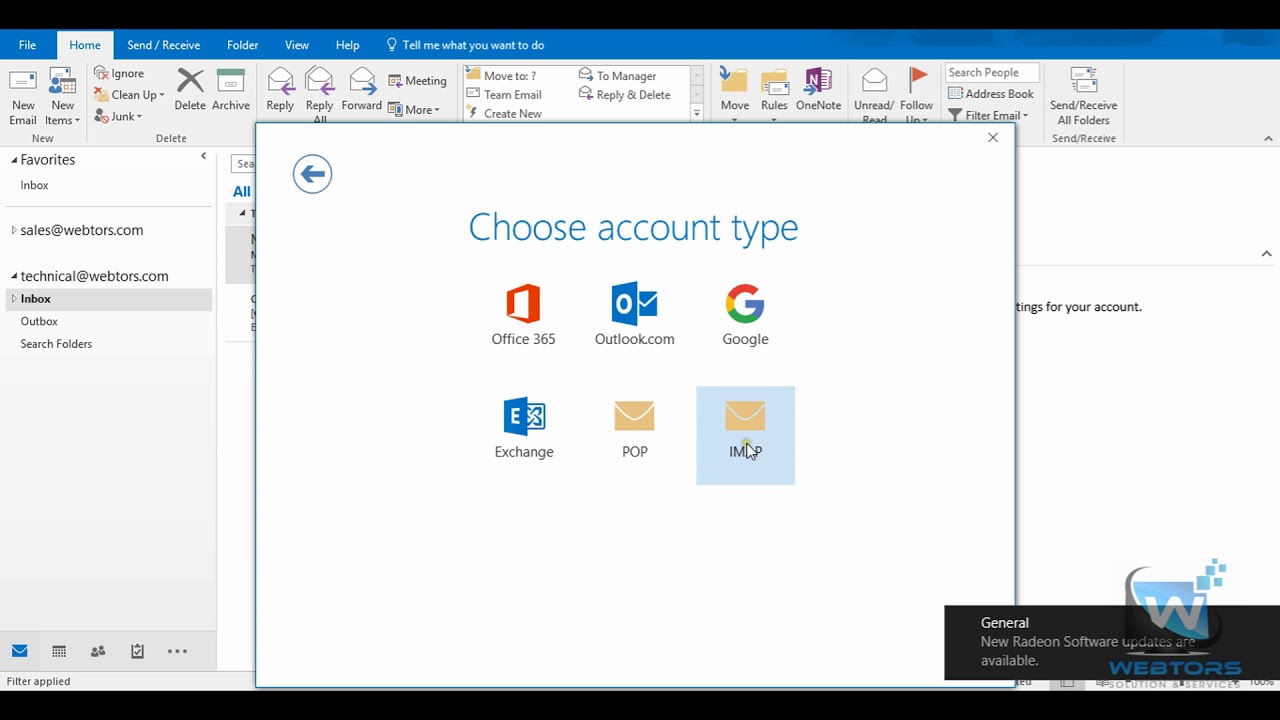This screenshot has width=1280, height=720.
Task: Click Tell me what you want to do
Action: pos(465,45)
